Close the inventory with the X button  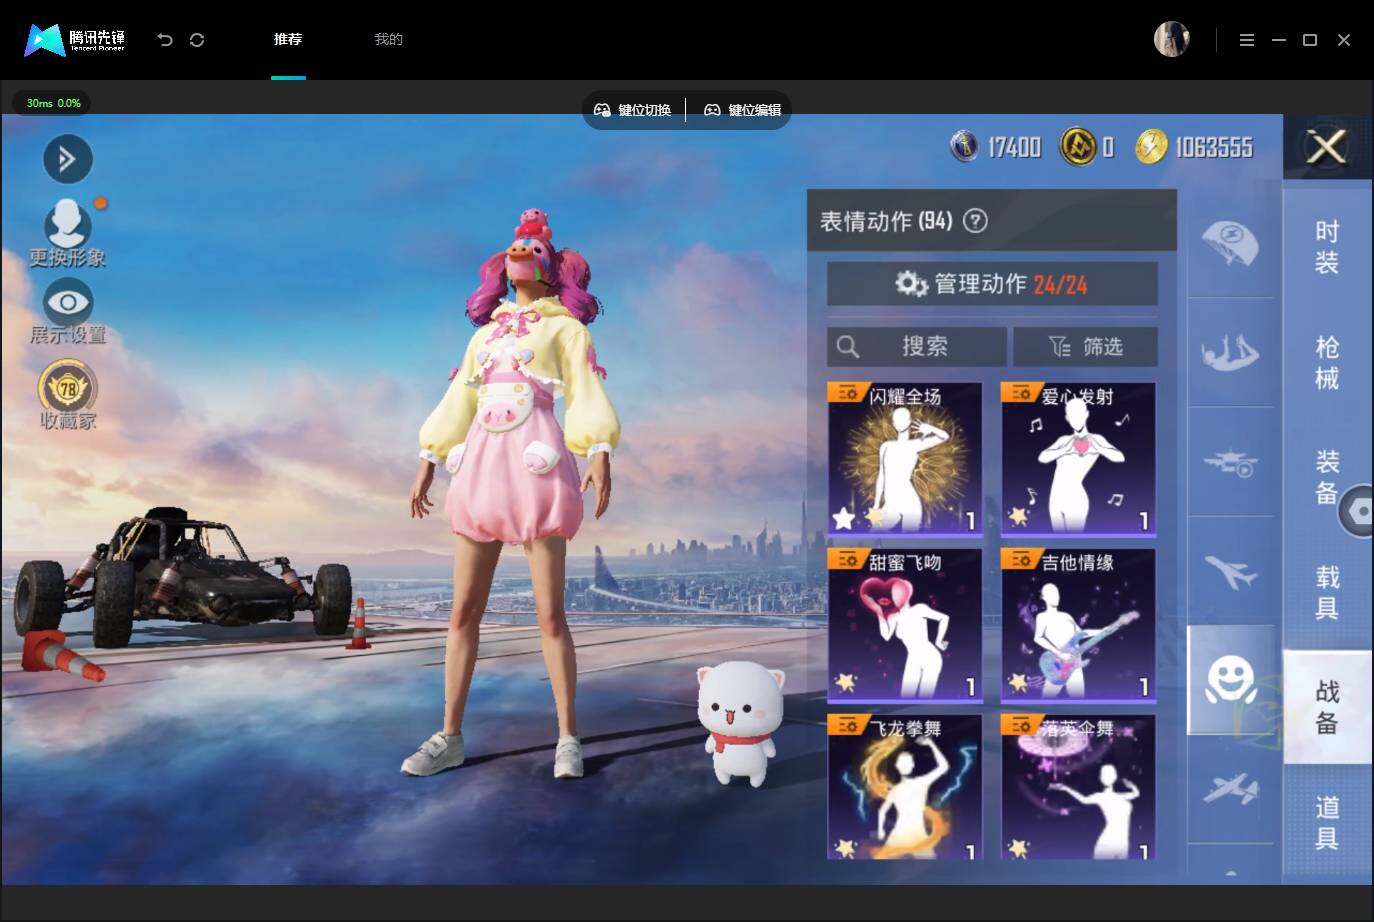coord(1327,148)
